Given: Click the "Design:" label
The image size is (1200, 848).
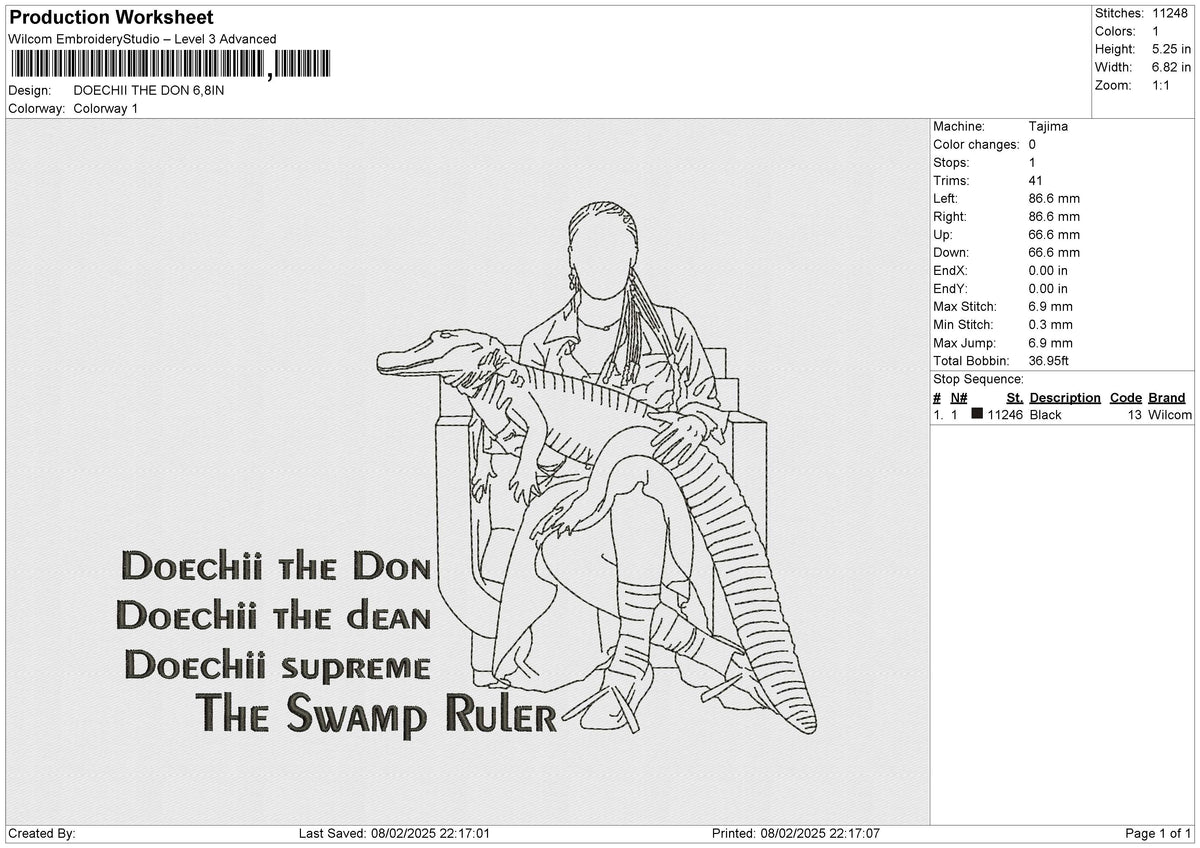Looking at the screenshot, I should click(30, 90).
